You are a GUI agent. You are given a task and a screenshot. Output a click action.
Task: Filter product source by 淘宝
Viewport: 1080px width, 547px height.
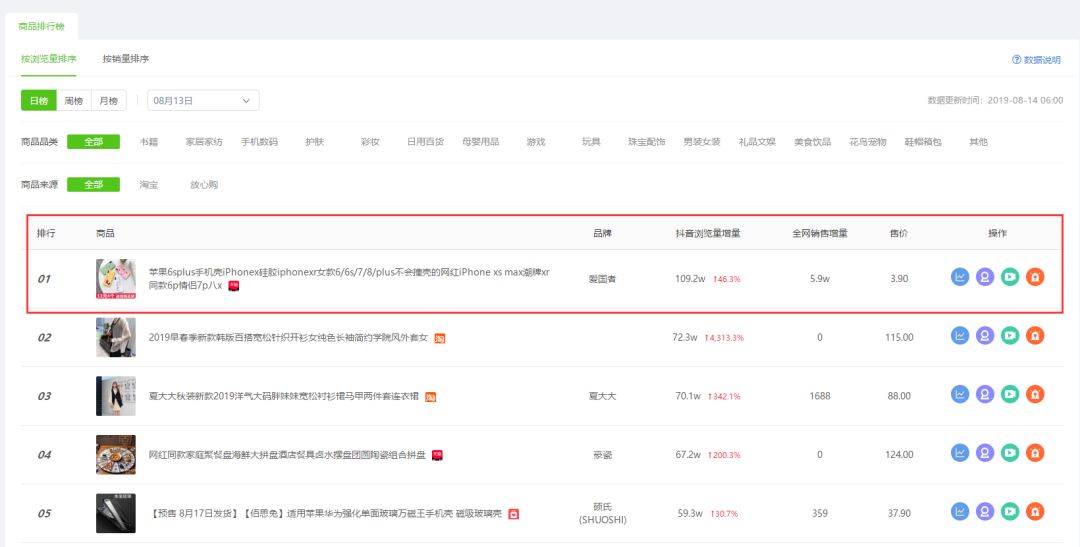pyautogui.click(x=149, y=185)
